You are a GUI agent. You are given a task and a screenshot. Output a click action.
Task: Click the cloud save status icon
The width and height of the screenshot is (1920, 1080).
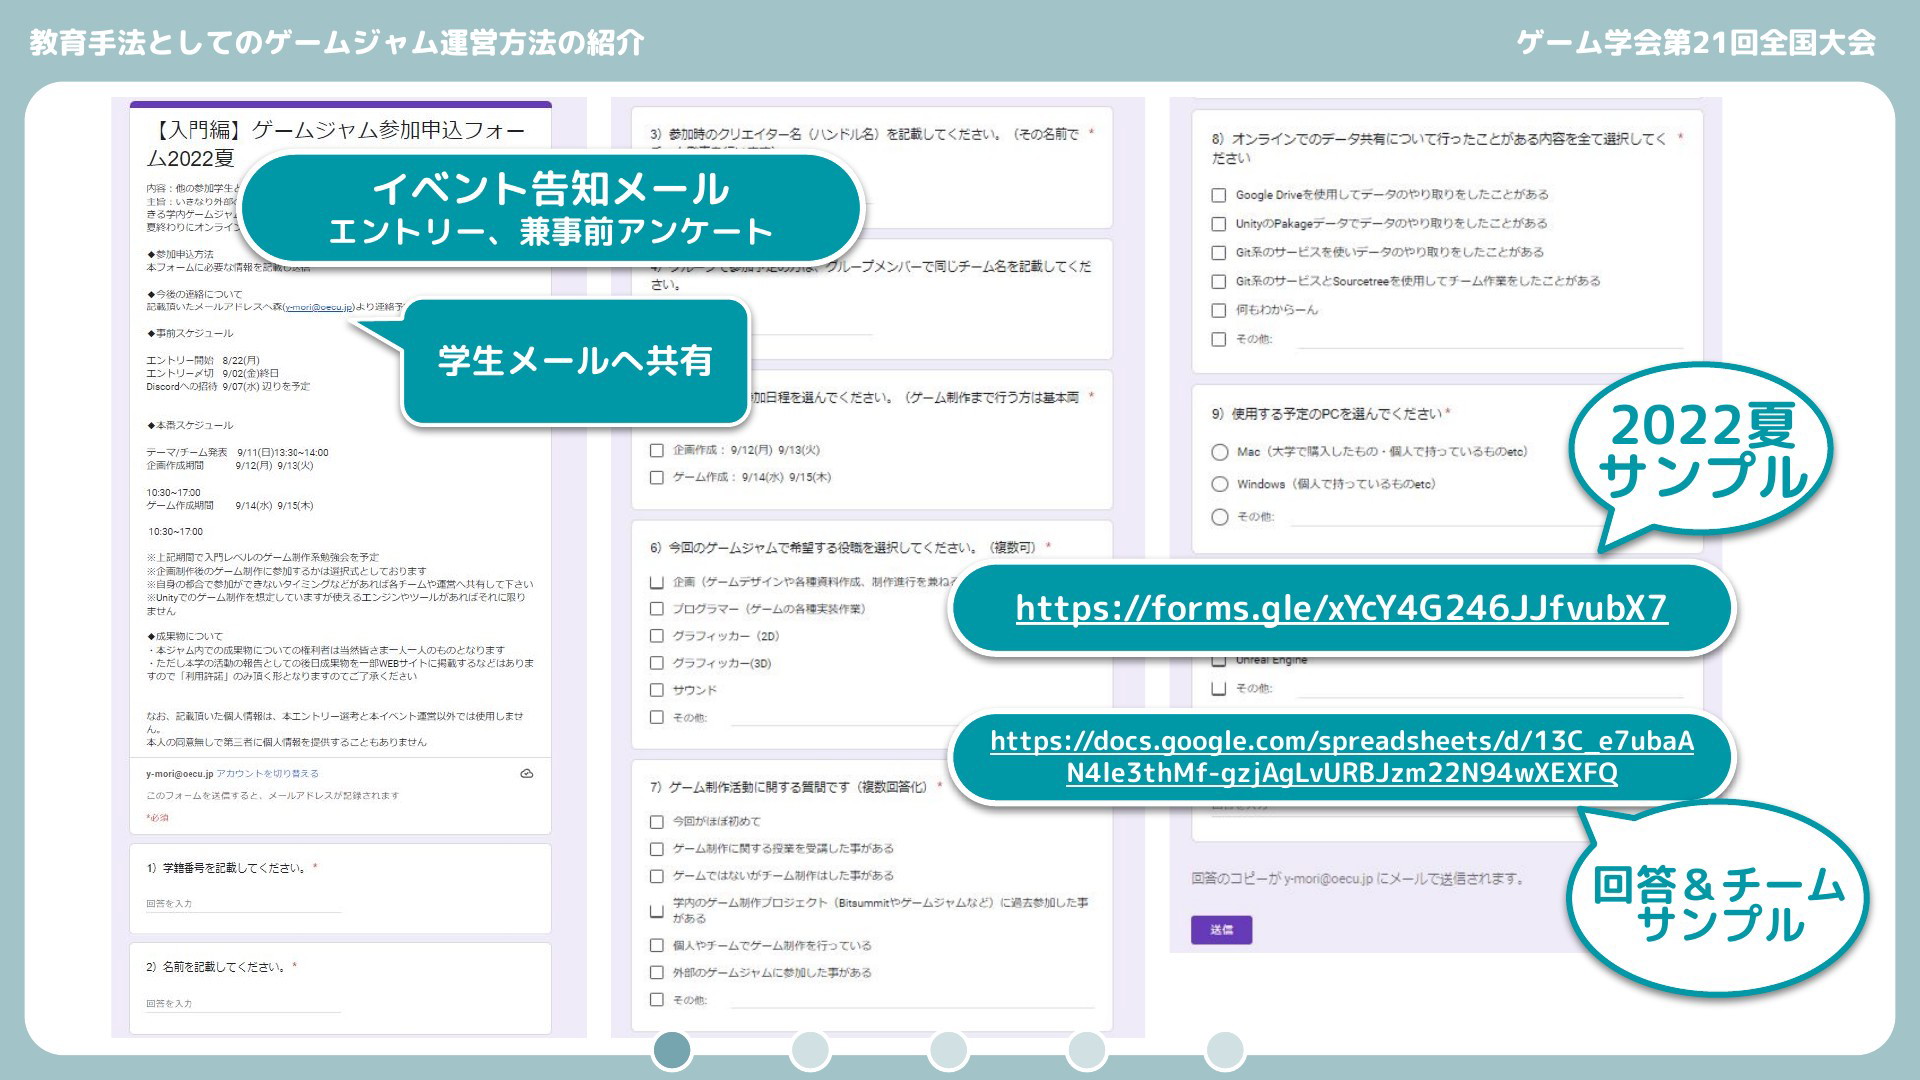pos(527,773)
